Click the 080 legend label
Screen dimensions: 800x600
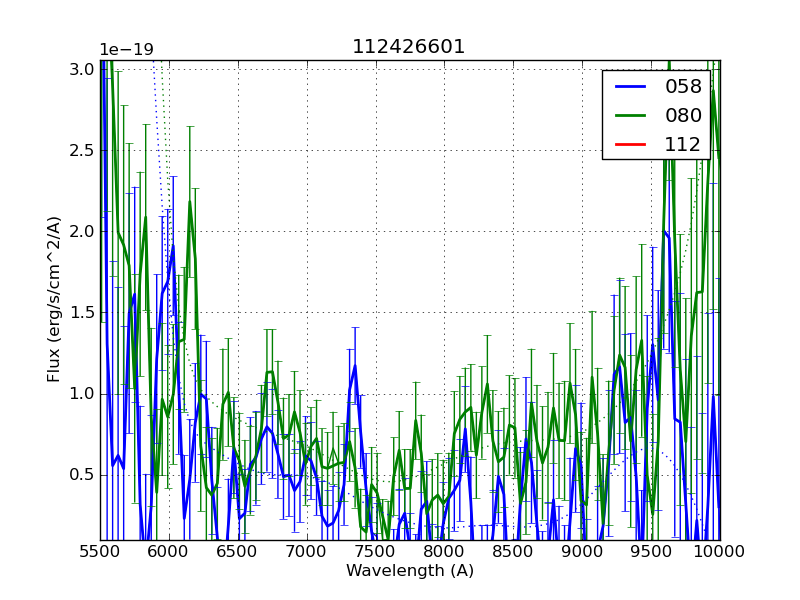(x=683, y=116)
